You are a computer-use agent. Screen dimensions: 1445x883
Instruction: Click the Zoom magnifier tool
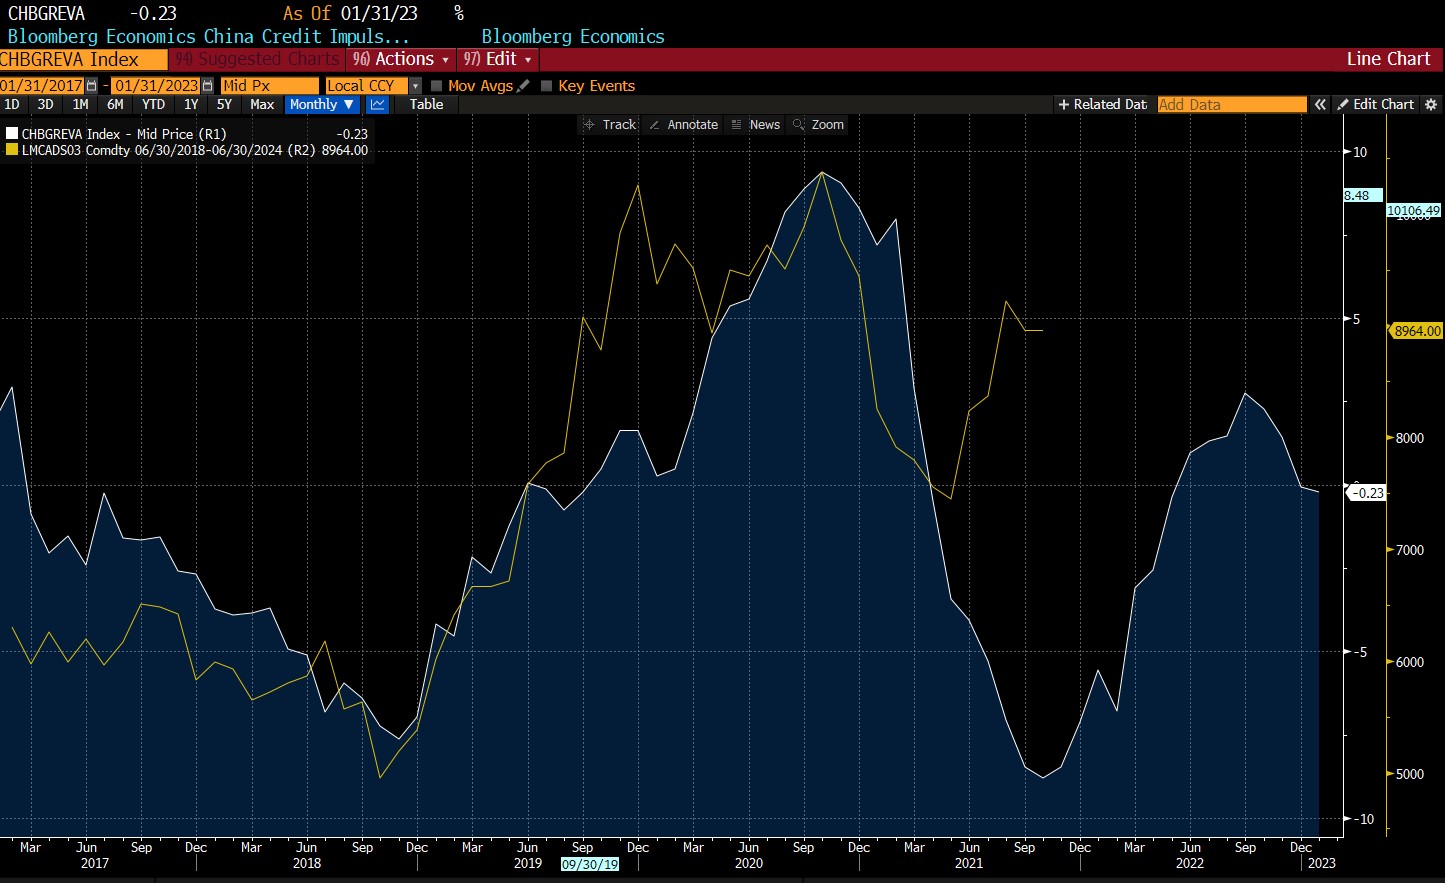(x=818, y=125)
